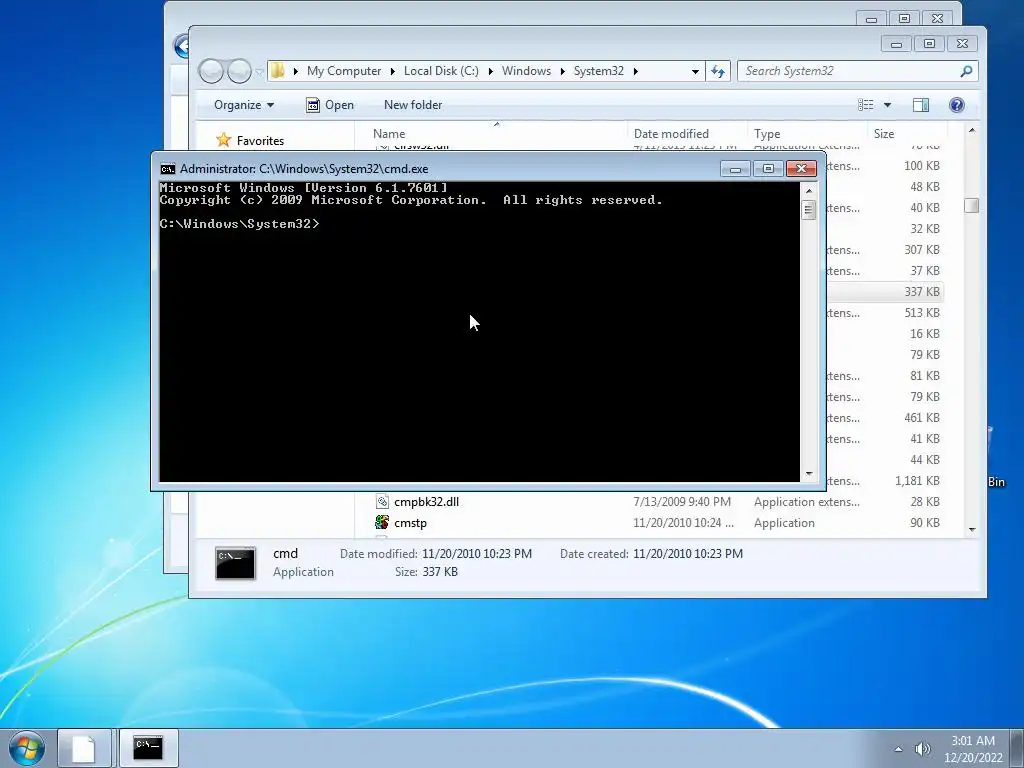This screenshot has height=768, width=1024.
Task: Click the cmd scrollbar up arrow
Action: coord(809,191)
